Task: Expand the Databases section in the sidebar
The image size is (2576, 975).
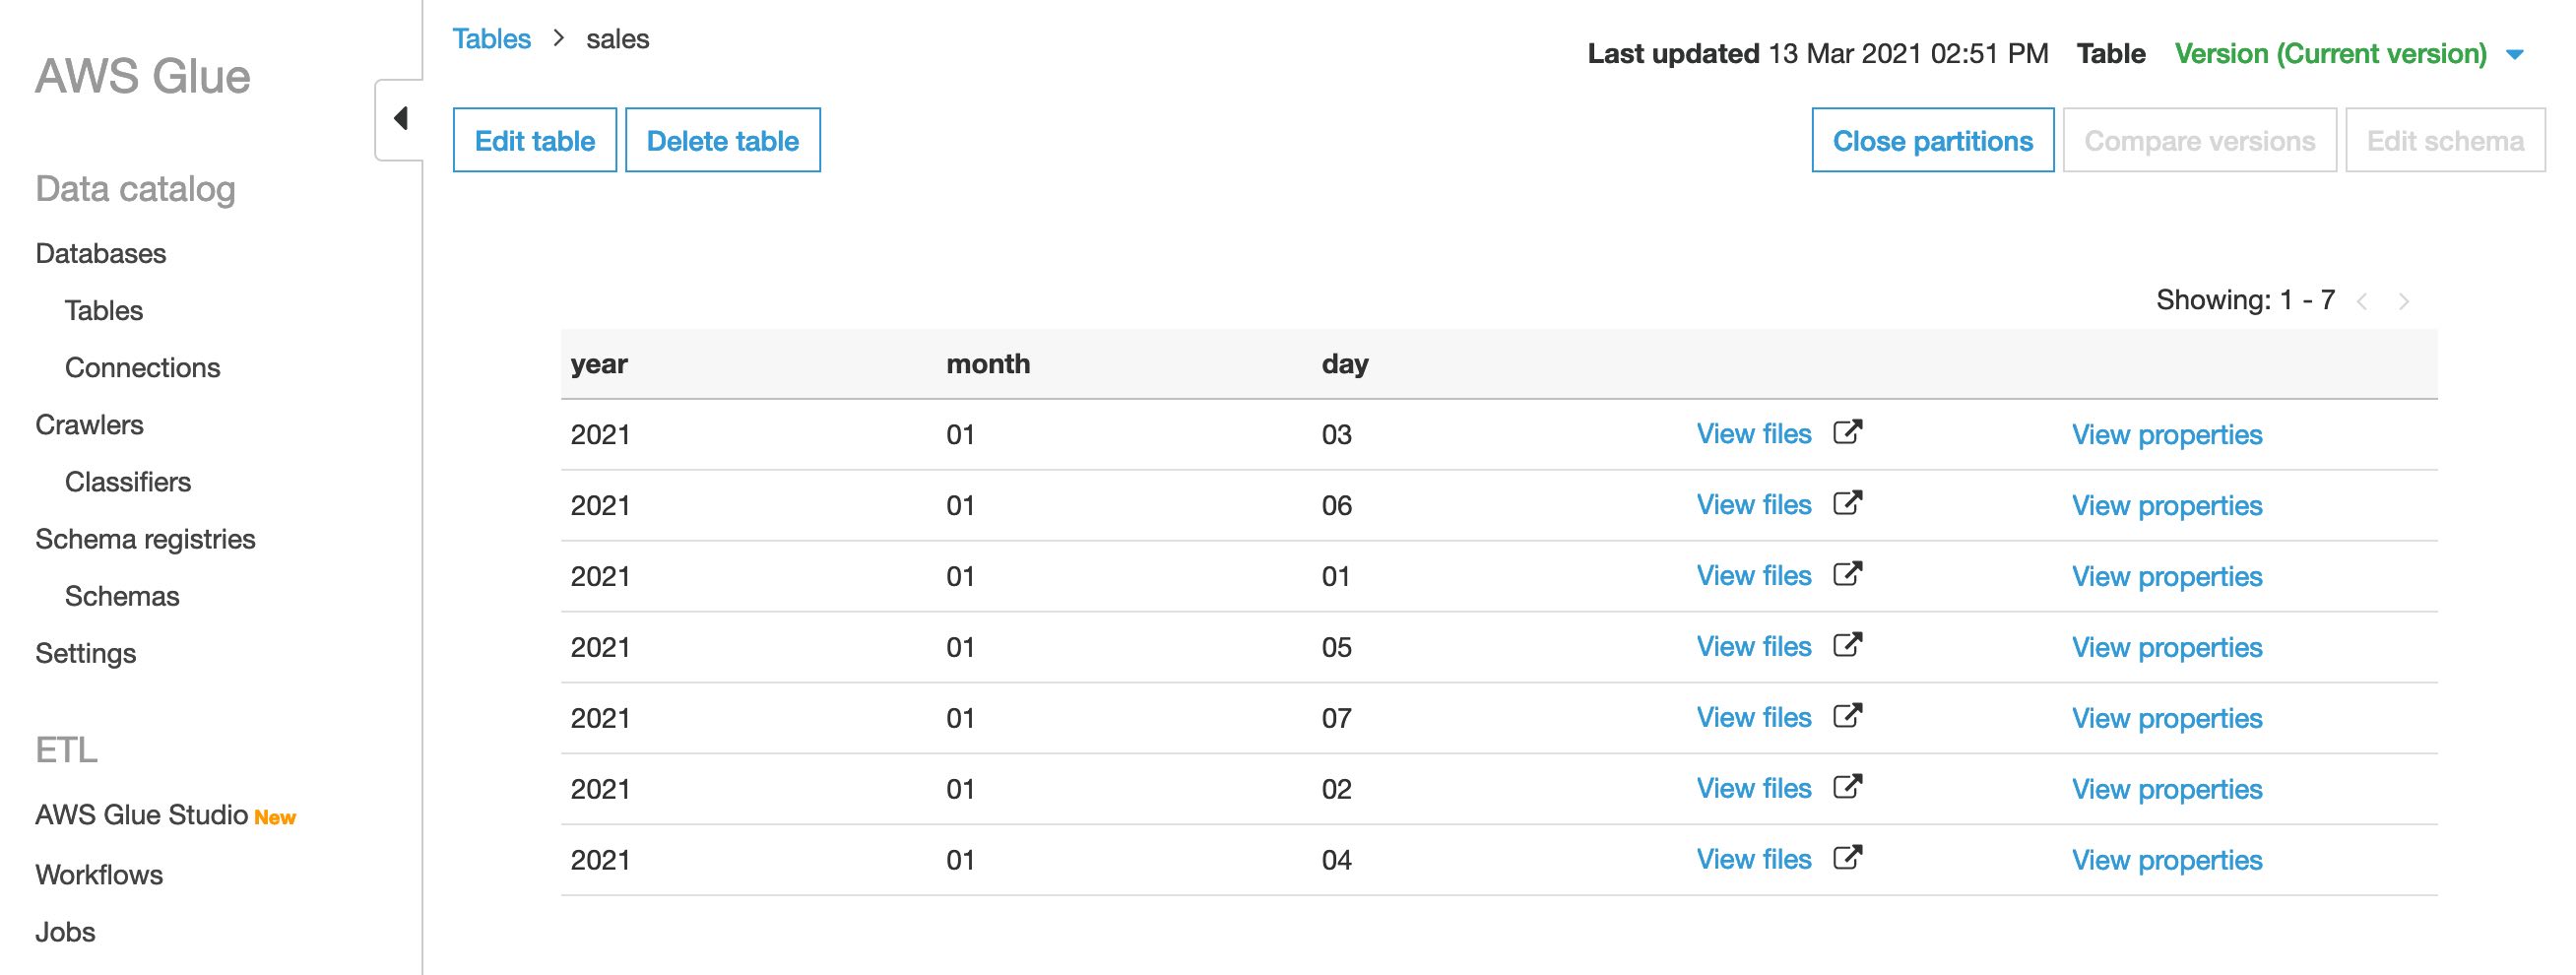Action: click(100, 253)
